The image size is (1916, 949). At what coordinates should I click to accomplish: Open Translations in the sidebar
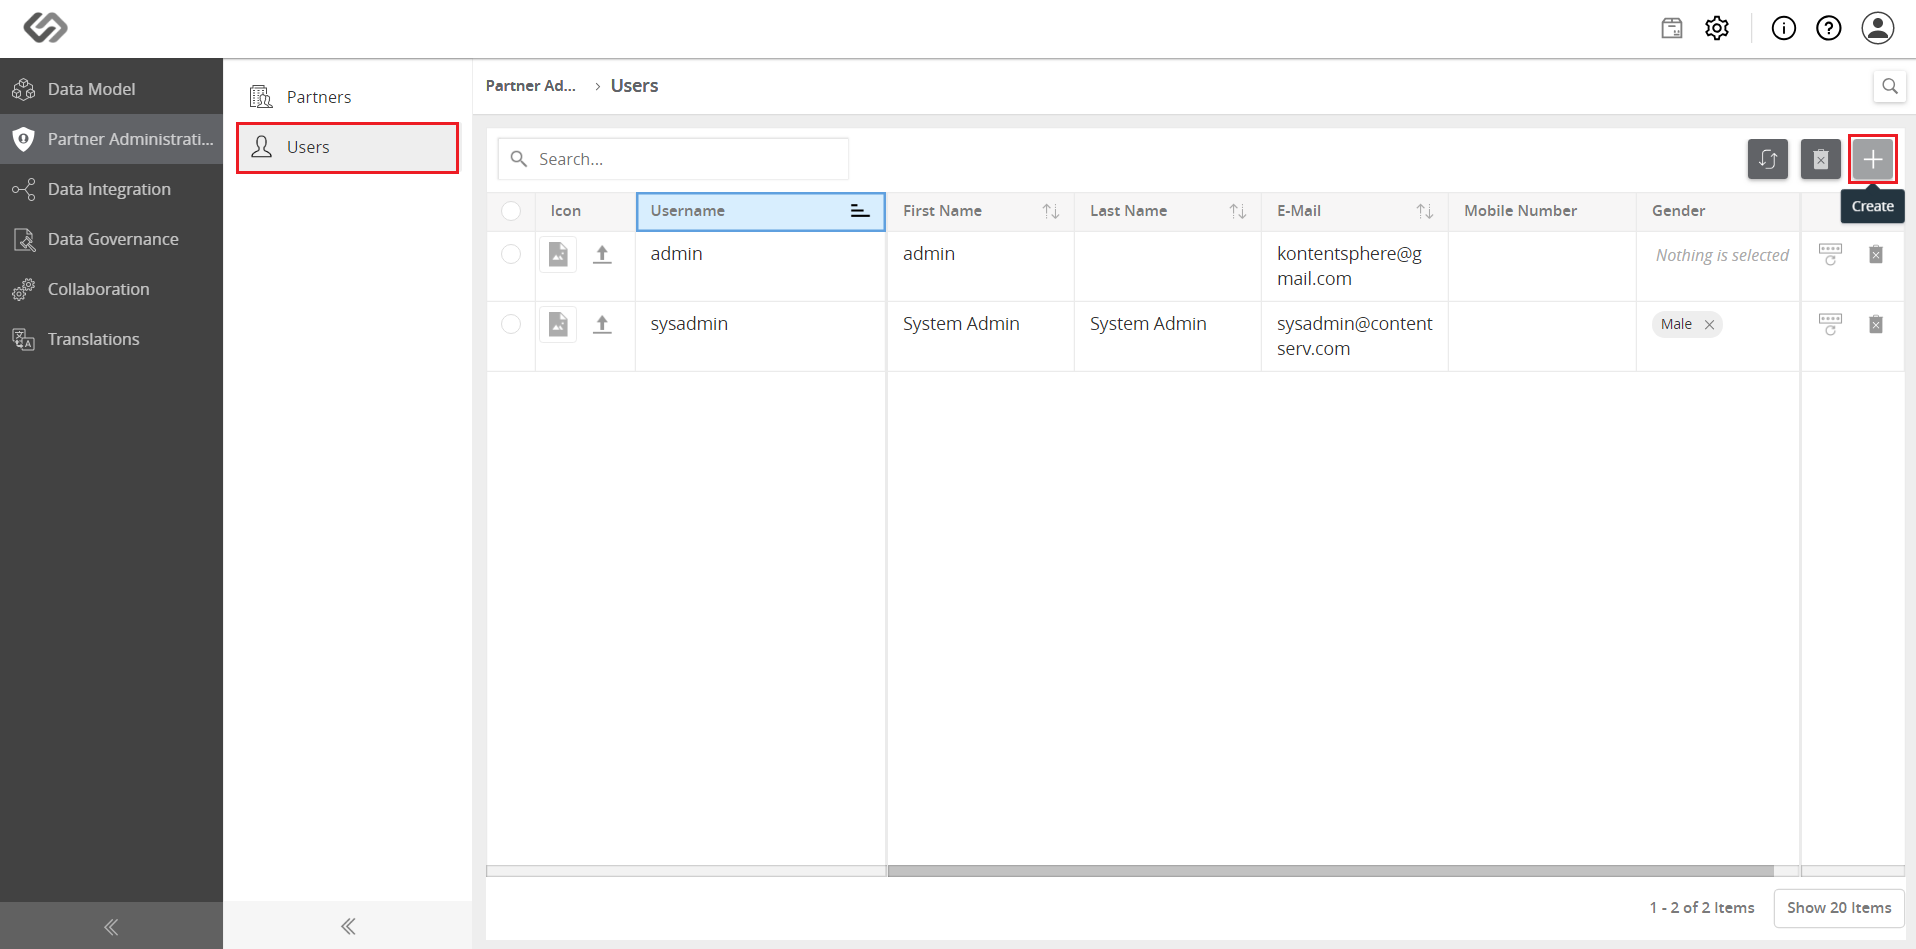(x=111, y=339)
